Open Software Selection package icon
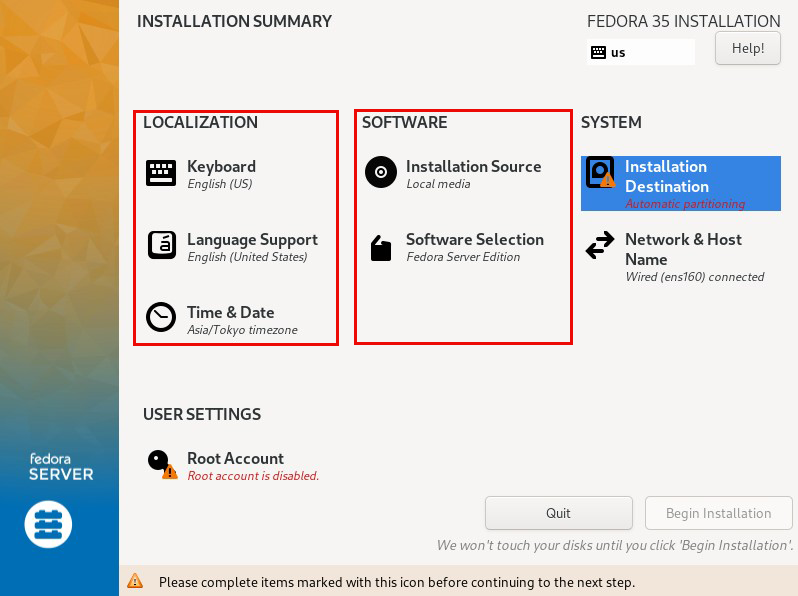 (x=381, y=248)
